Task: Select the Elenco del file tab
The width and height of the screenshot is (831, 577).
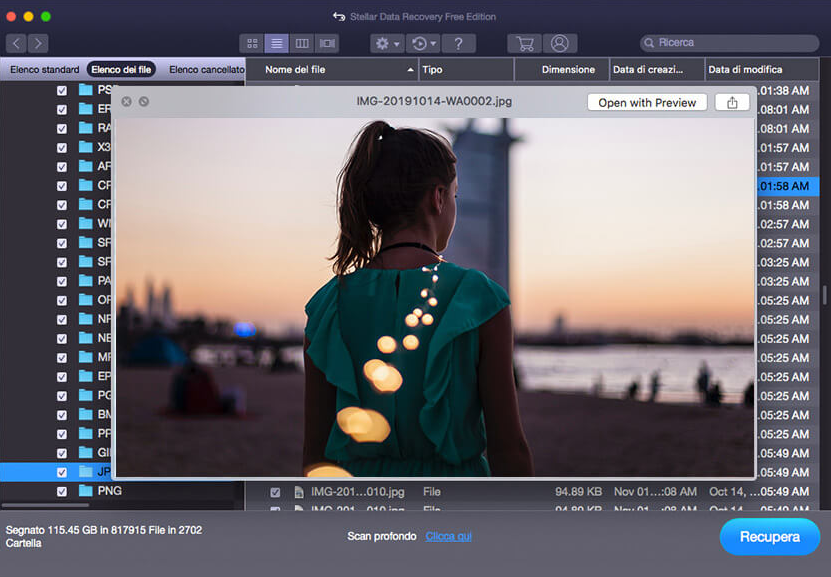Action: (121, 69)
